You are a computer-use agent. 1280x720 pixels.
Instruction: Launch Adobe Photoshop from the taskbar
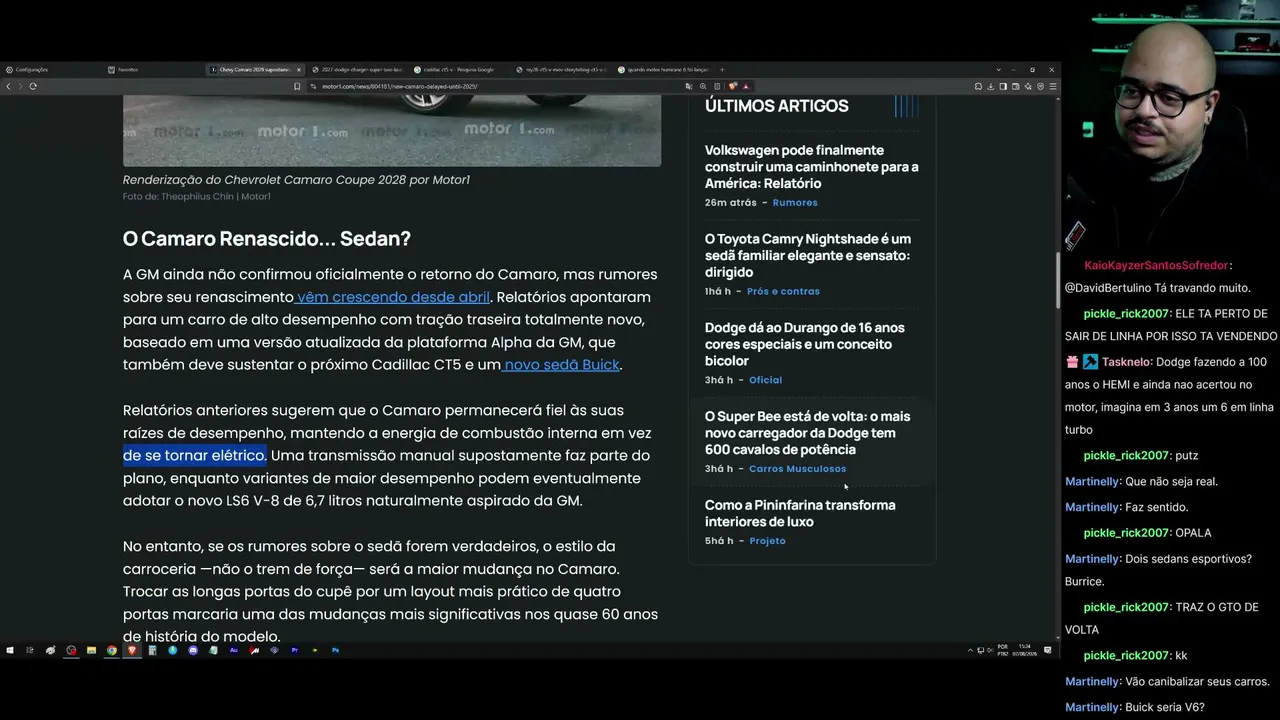coord(335,650)
